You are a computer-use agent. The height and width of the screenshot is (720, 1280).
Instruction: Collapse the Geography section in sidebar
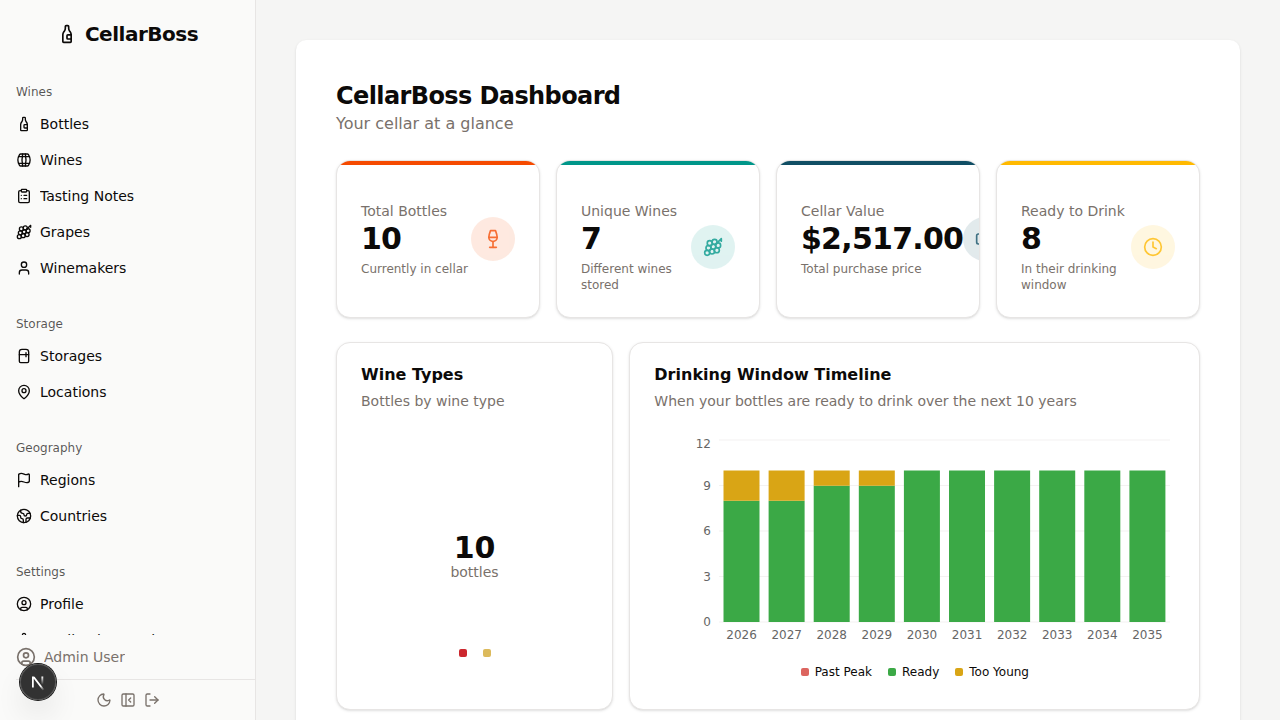(49, 447)
